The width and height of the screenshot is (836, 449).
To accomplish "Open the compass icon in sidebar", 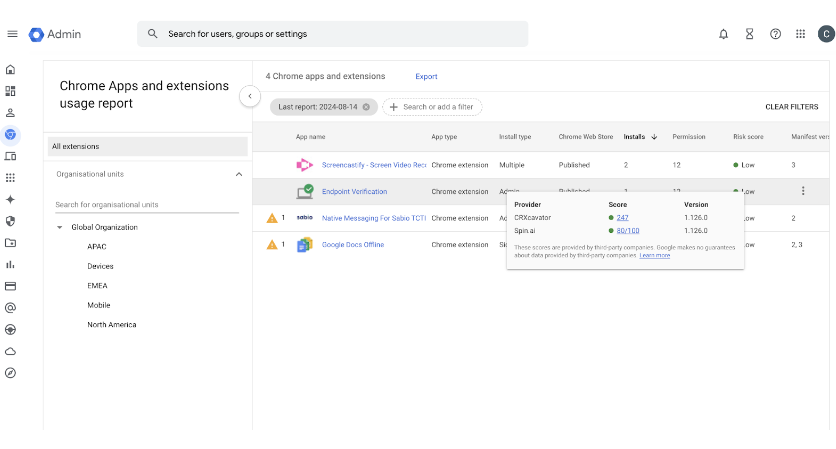I will pos(10,373).
